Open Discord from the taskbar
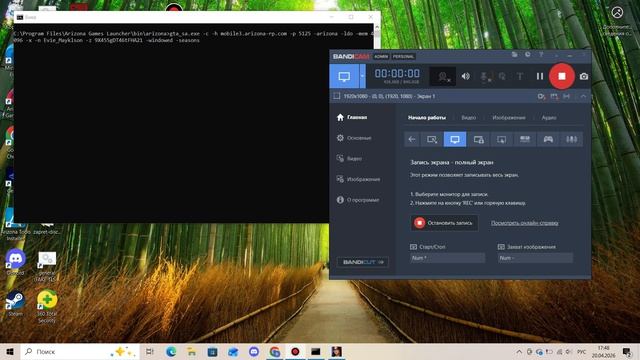Image resolution: width=640 pixels, height=360 pixels. [x=253, y=351]
